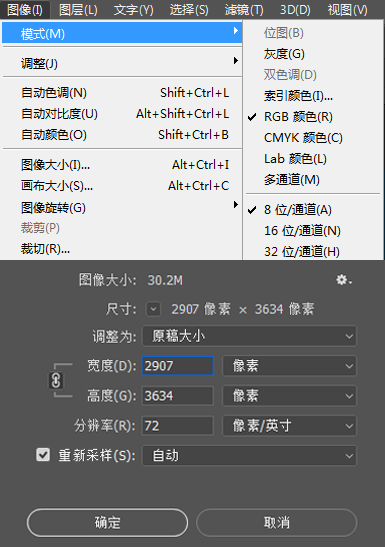Choose 自动颜色(O)
This screenshot has width=385, height=547.
[122, 135]
